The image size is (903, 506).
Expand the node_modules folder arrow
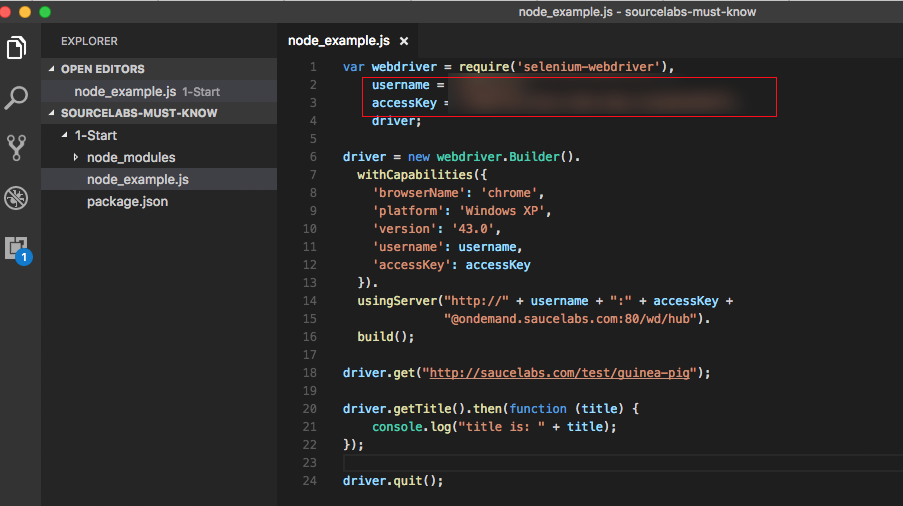pyautogui.click(x=76, y=157)
